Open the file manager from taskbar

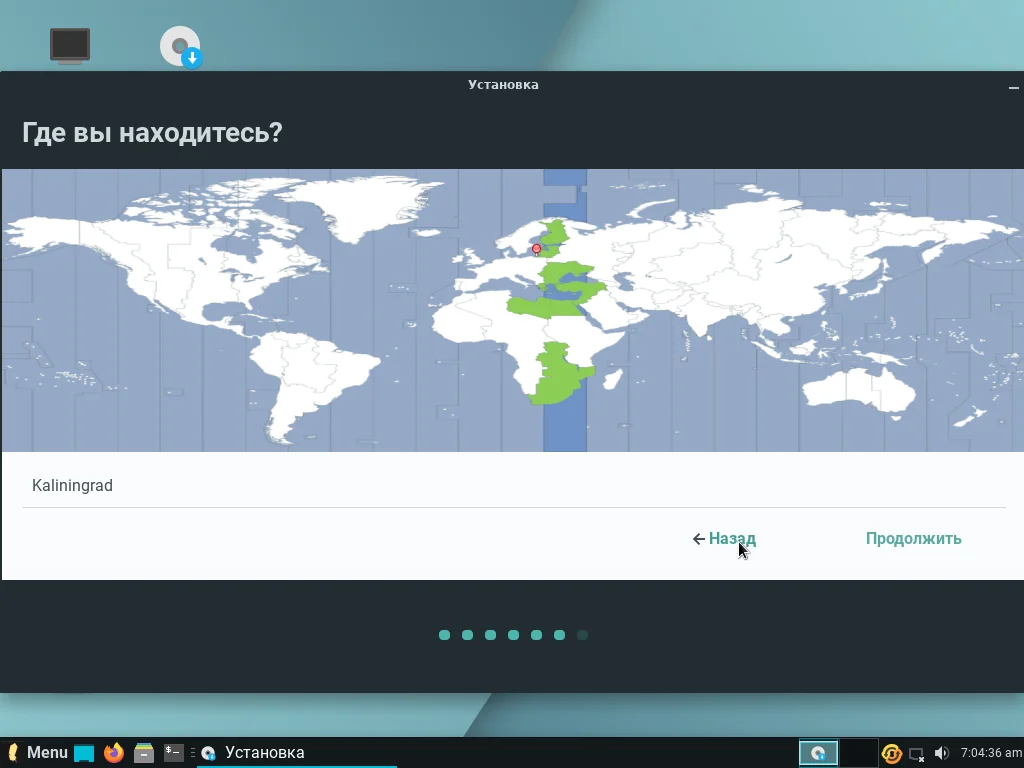(144, 753)
